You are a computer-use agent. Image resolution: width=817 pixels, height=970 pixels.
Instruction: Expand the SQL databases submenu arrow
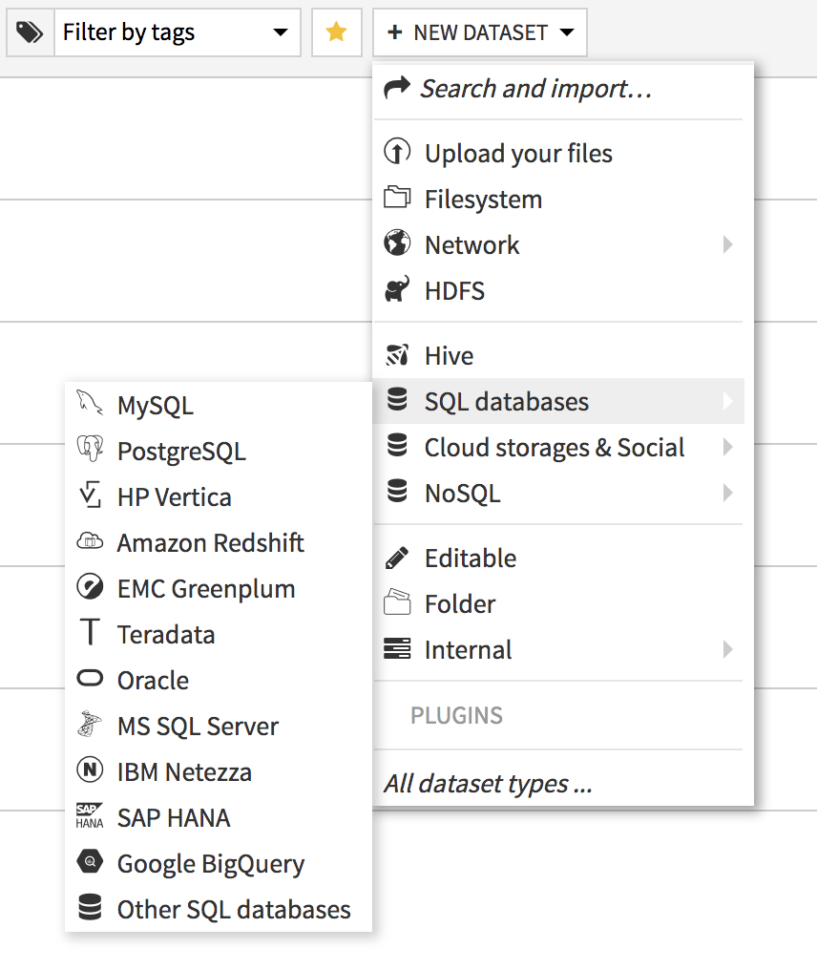click(x=728, y=401)
